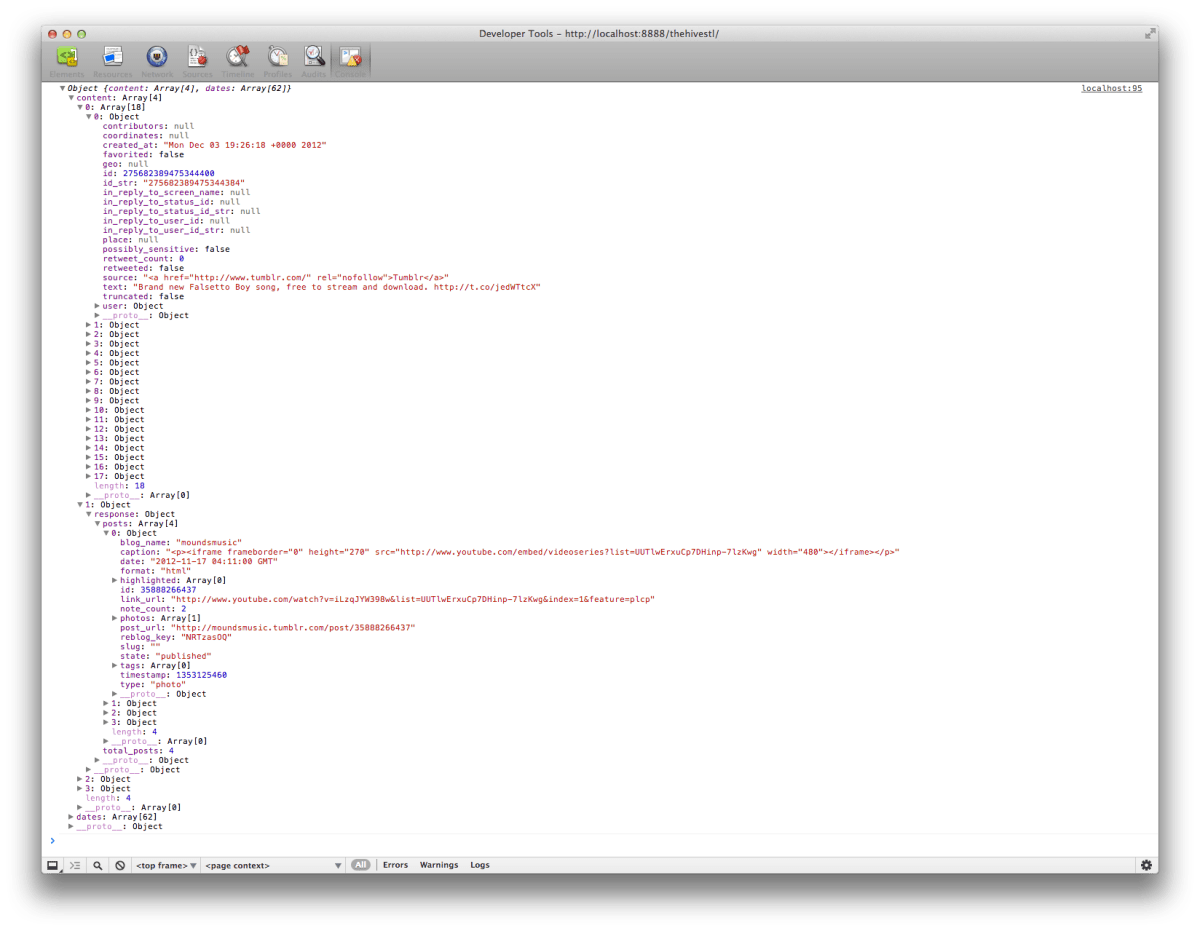Screen dimensions: 1200x931
Task: Click the possibly_sensitive: false line
Action: point(166,249)
